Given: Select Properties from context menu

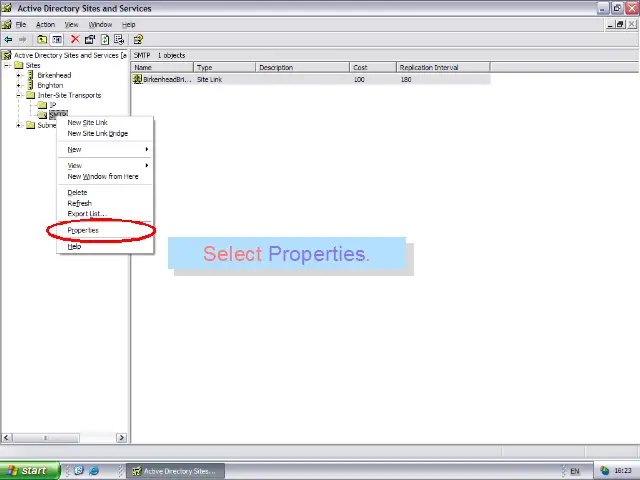Looking at the screenshot, I should pyautogui.click(x=105, y=230).
